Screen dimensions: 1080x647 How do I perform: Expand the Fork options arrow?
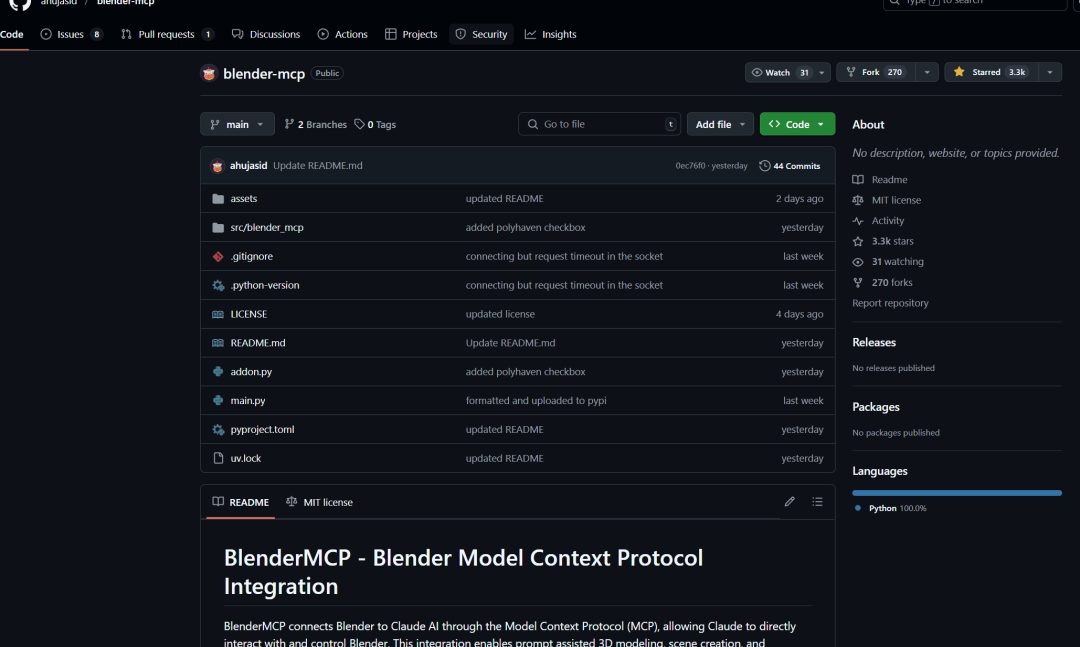pos(928,73)
